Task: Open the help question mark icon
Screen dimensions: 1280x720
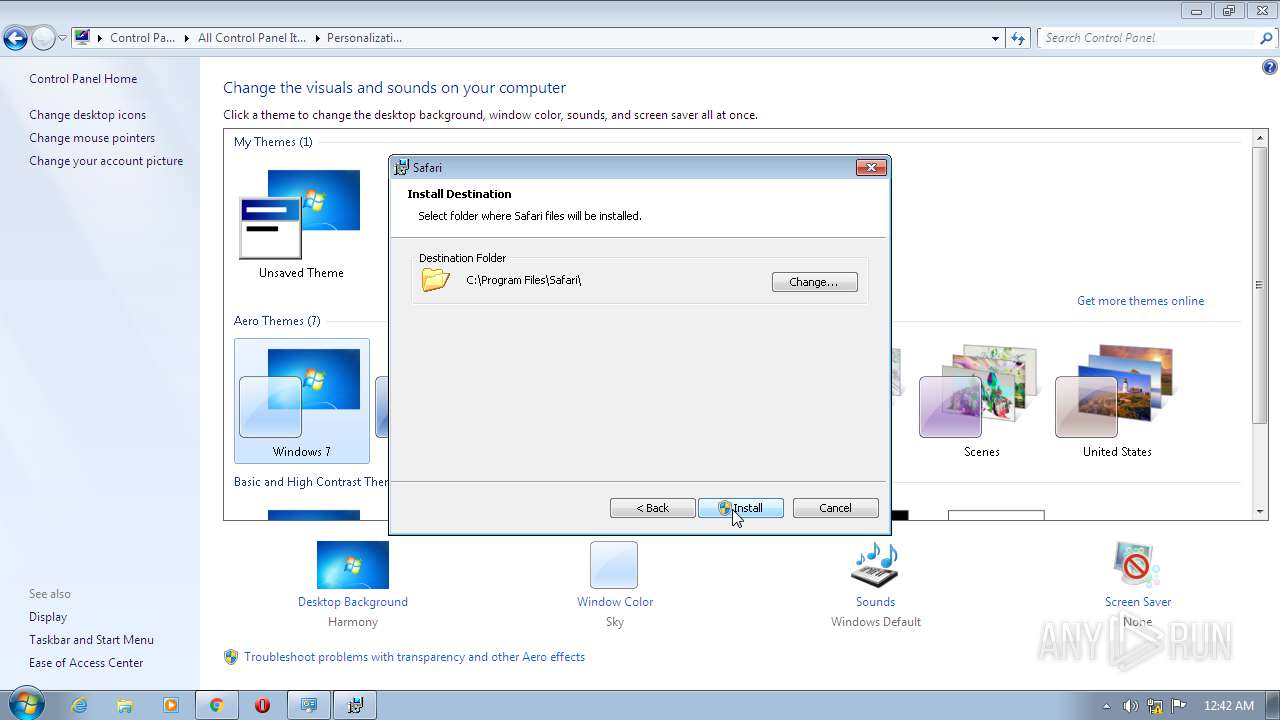Action: [1269, 68]
